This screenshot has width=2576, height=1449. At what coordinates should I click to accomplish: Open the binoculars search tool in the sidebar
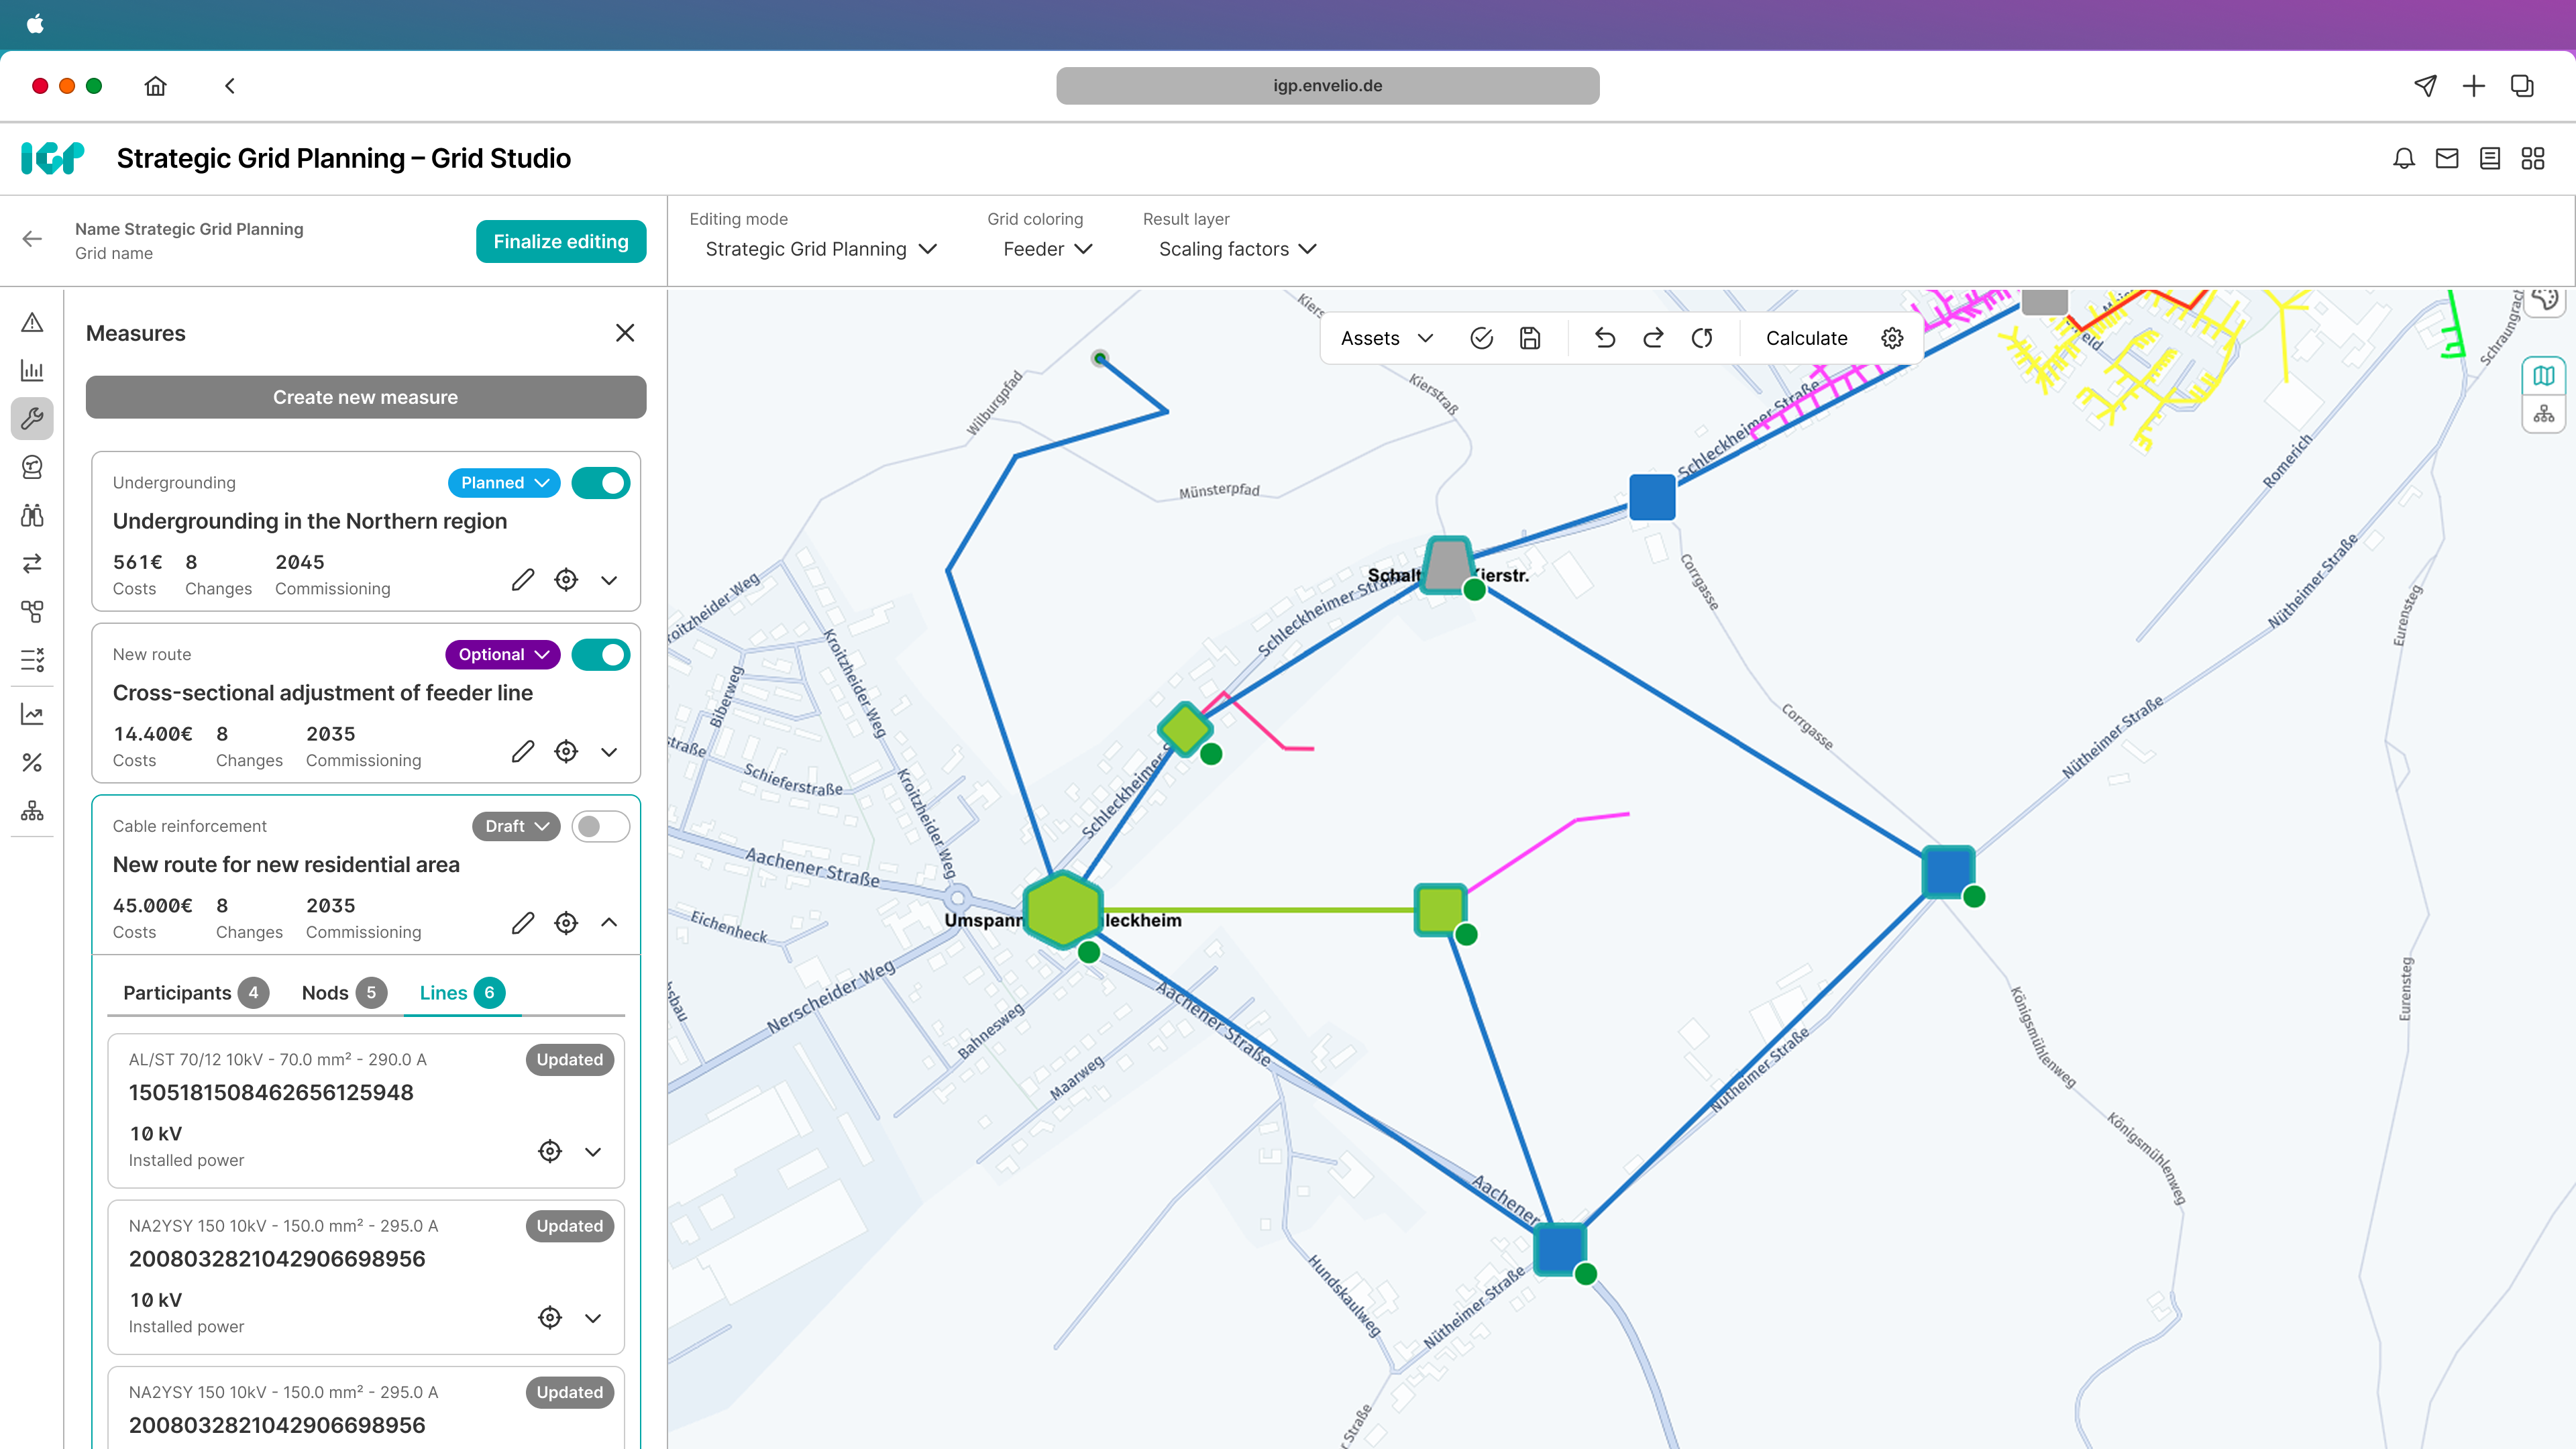point(32,515)
